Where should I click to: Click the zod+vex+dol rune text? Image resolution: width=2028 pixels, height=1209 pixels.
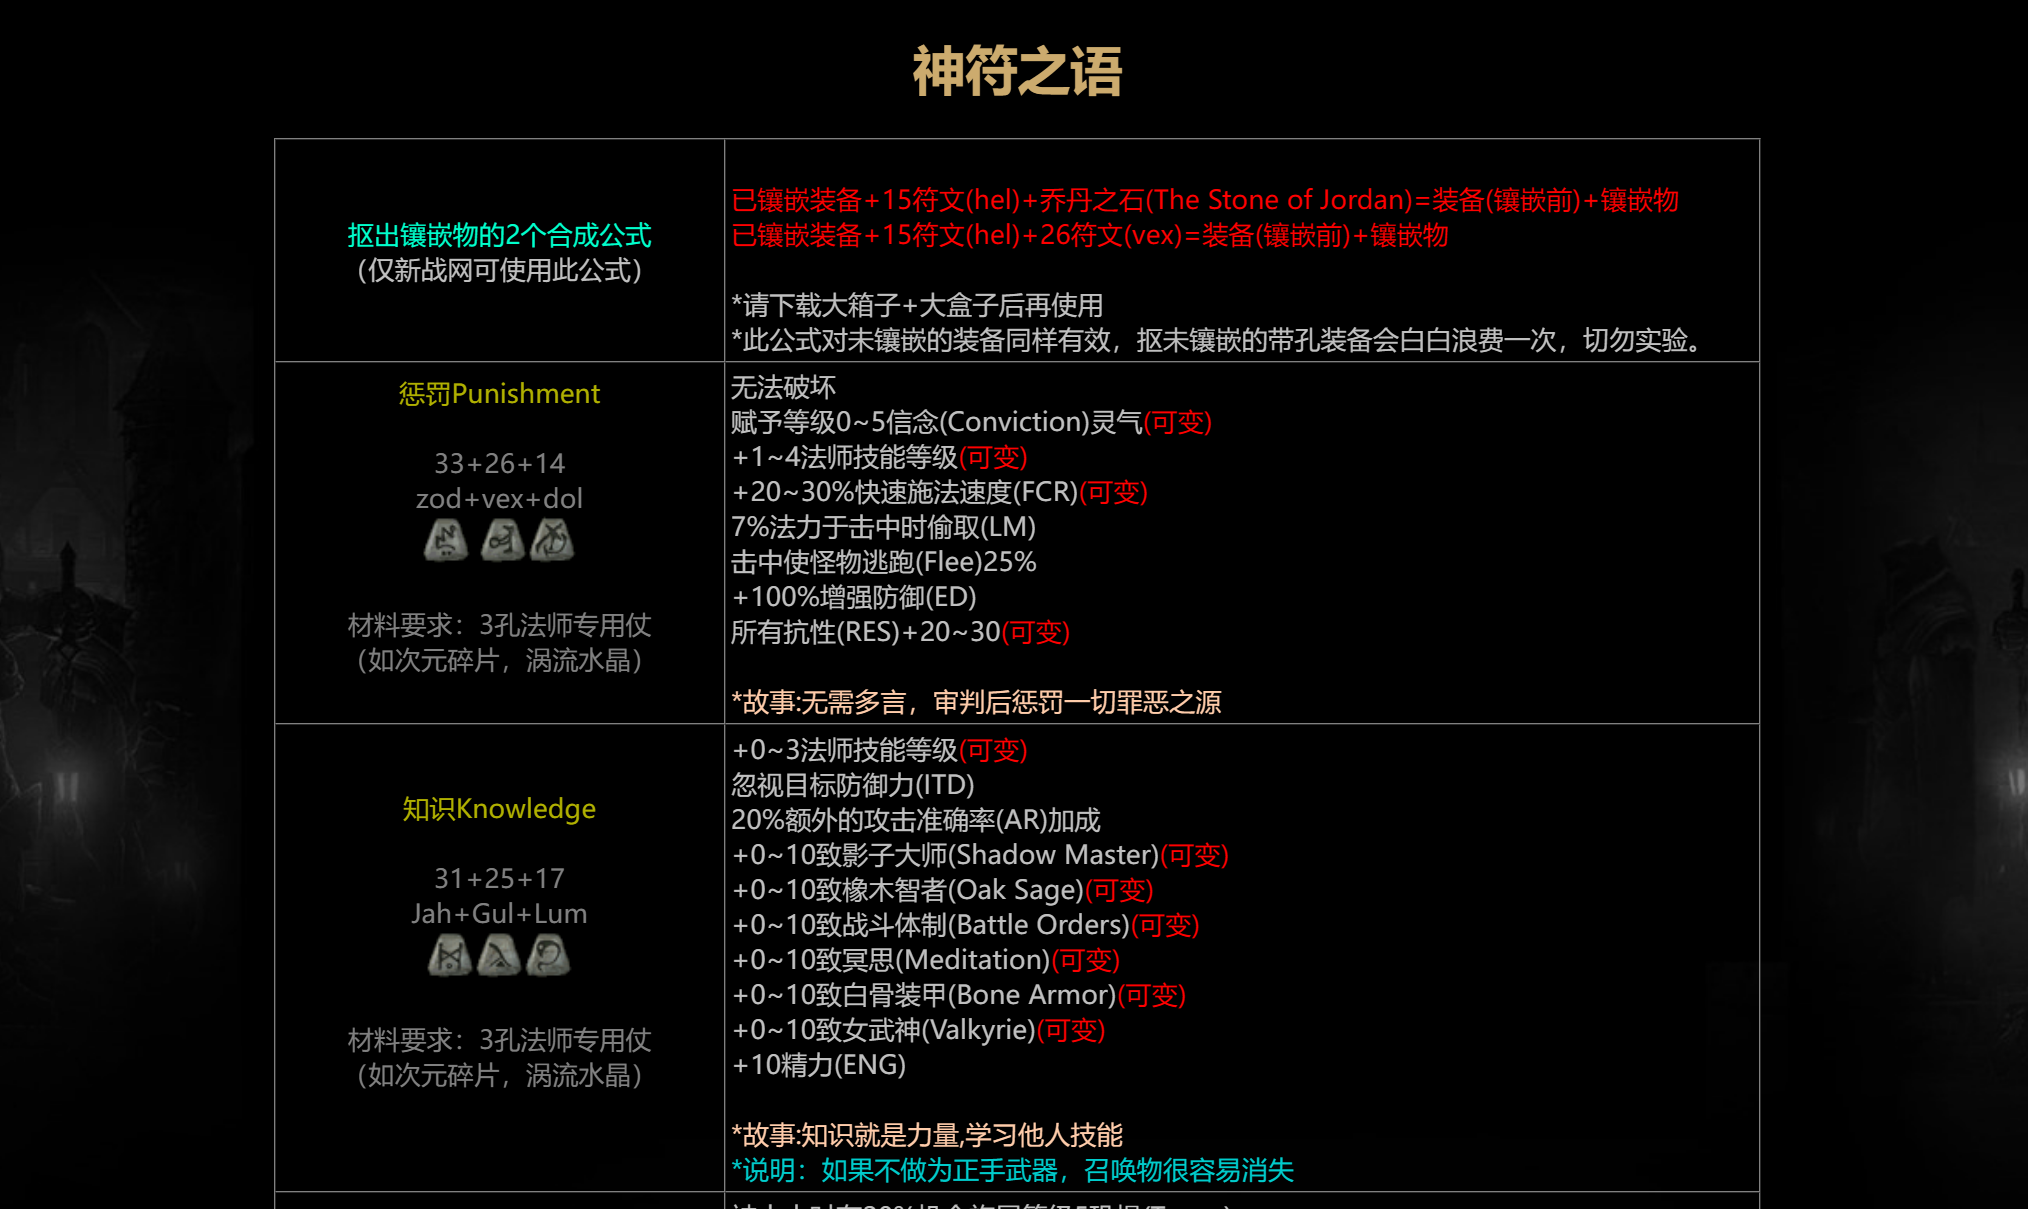pos(499,499)
